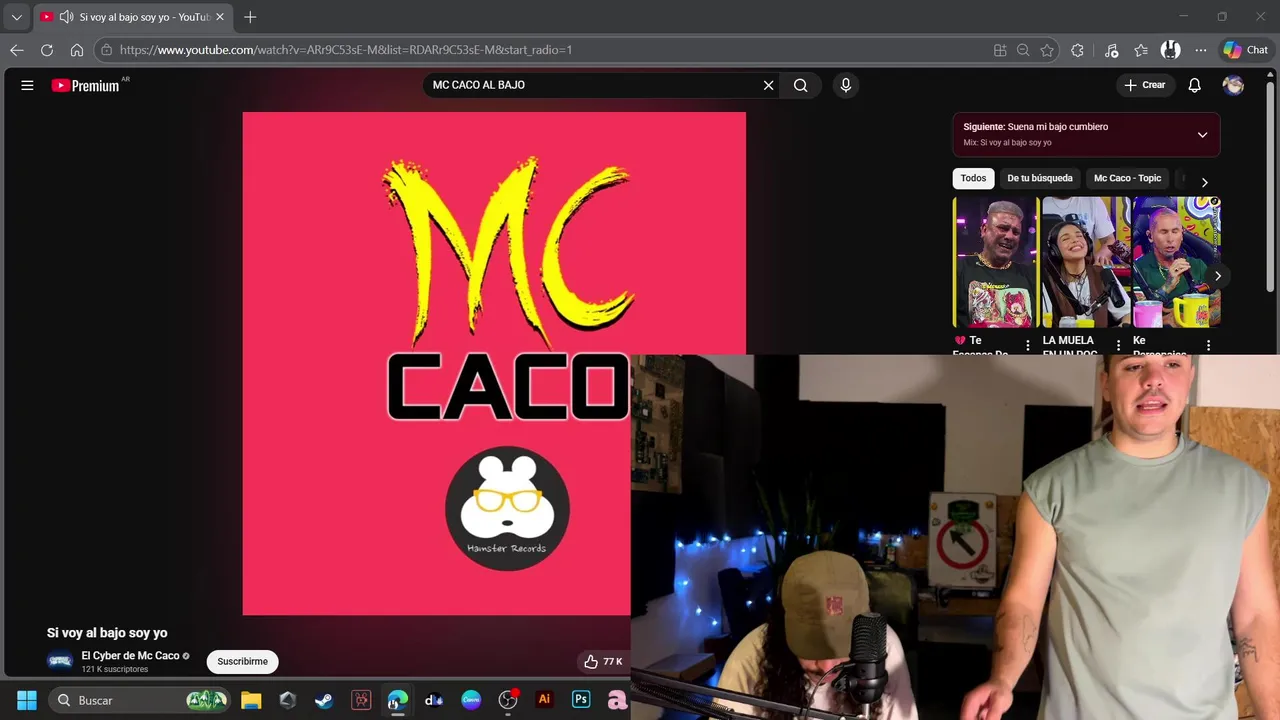1280x720 pixels.
Task: Open options for 'Te' short
Action: 1028,345
